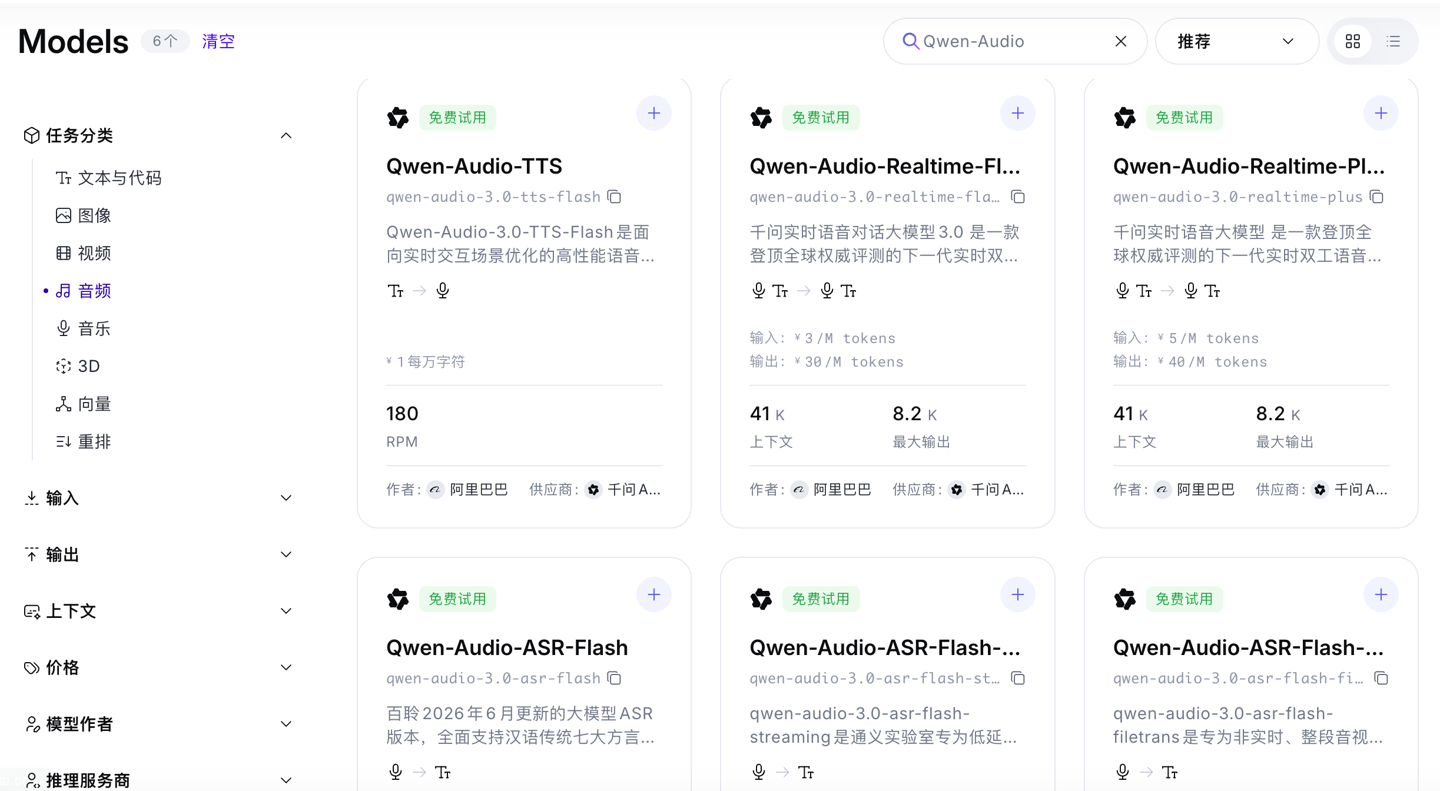
Task: Add Qwen-Audio-Realtime-Pl... with its plus button
Action: tap(1381, 113)
